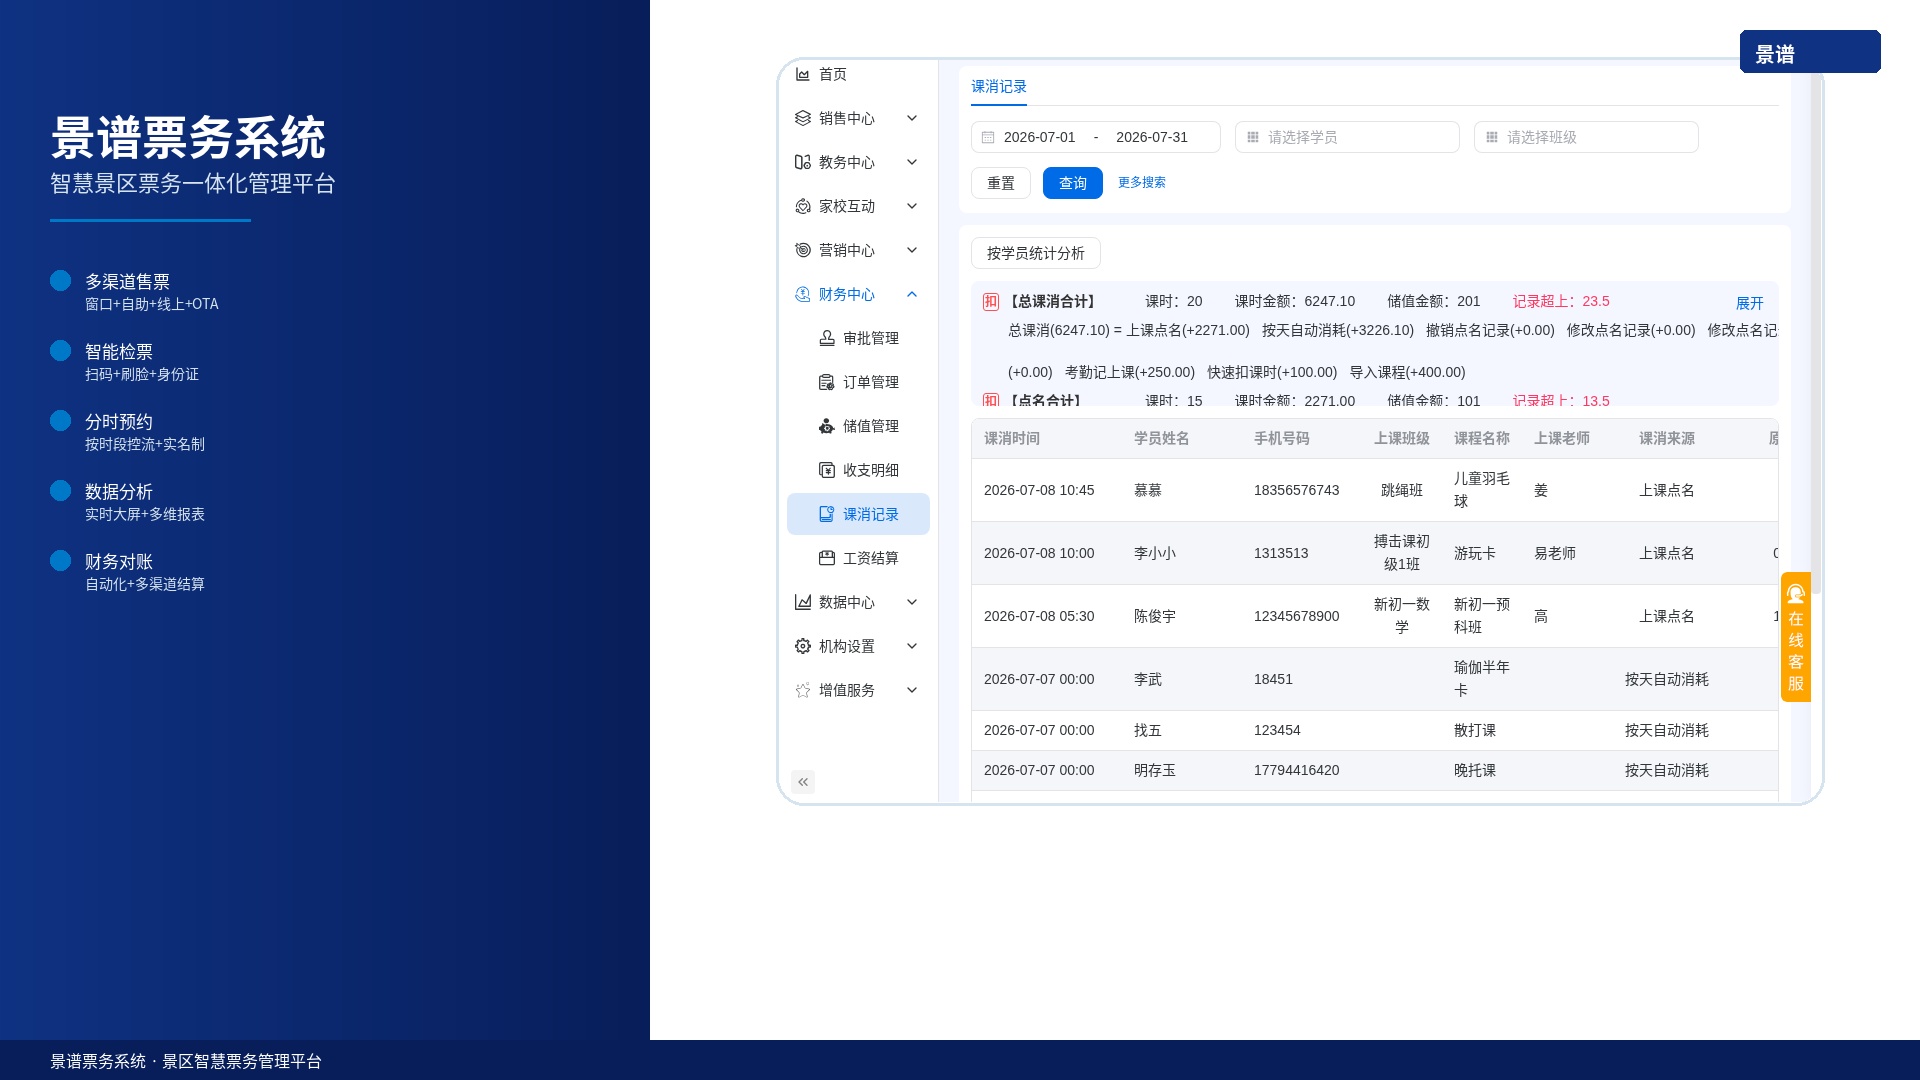Click the 财务中心 finance icon
Image resolution: width=1920 pixels, height=1080 pixels.
802,294
